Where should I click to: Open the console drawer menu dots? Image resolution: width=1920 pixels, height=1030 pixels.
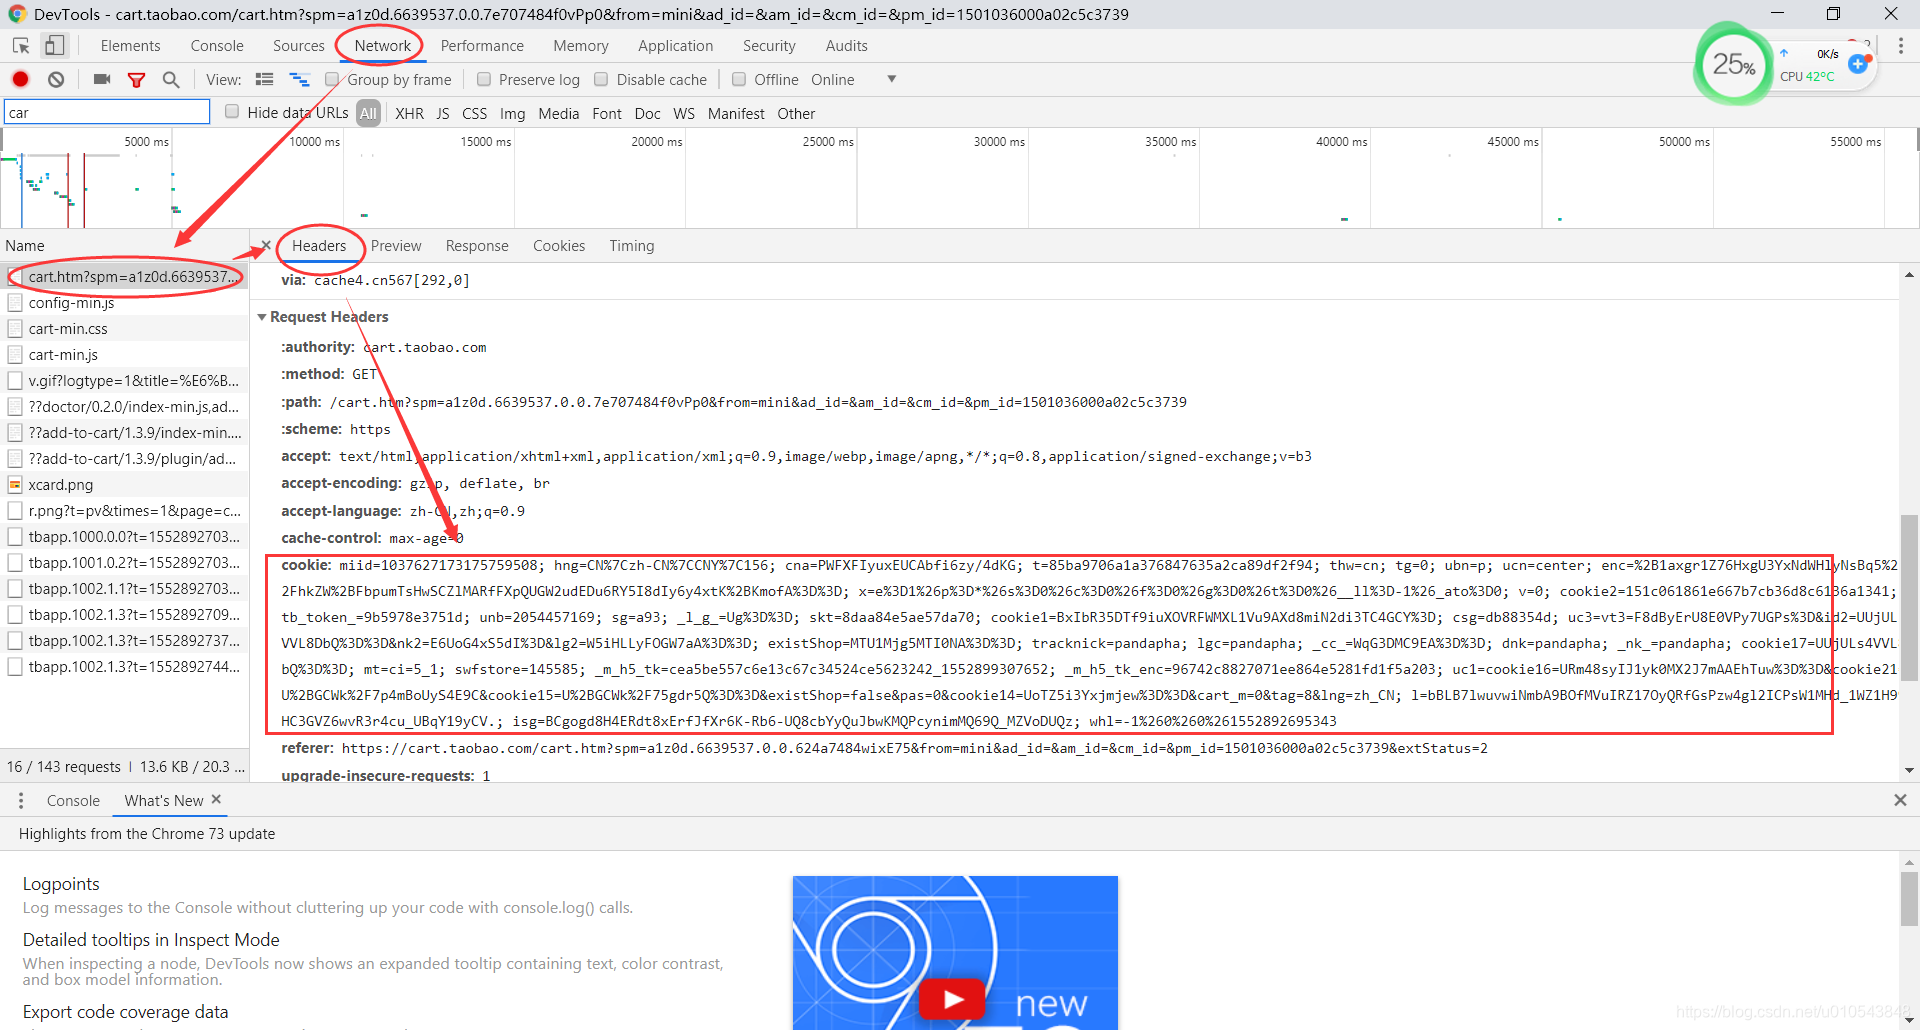tap(21, 801)
